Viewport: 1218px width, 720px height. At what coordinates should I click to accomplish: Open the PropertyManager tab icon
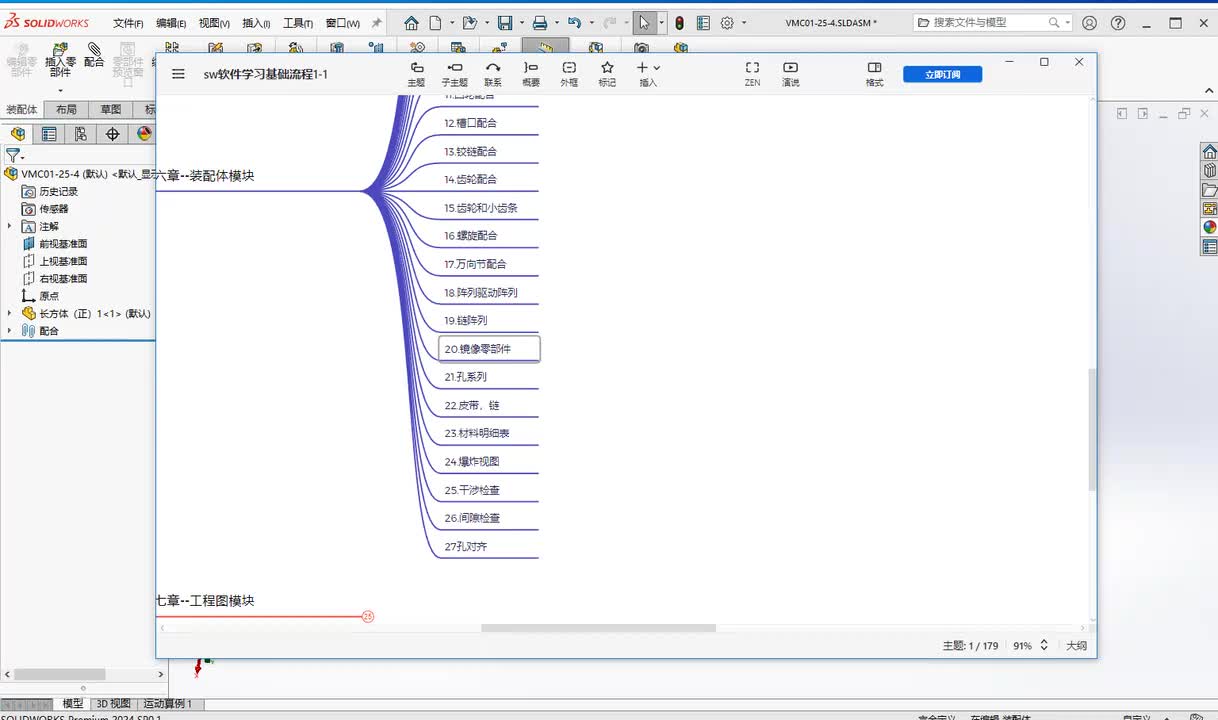pos(49,134)
